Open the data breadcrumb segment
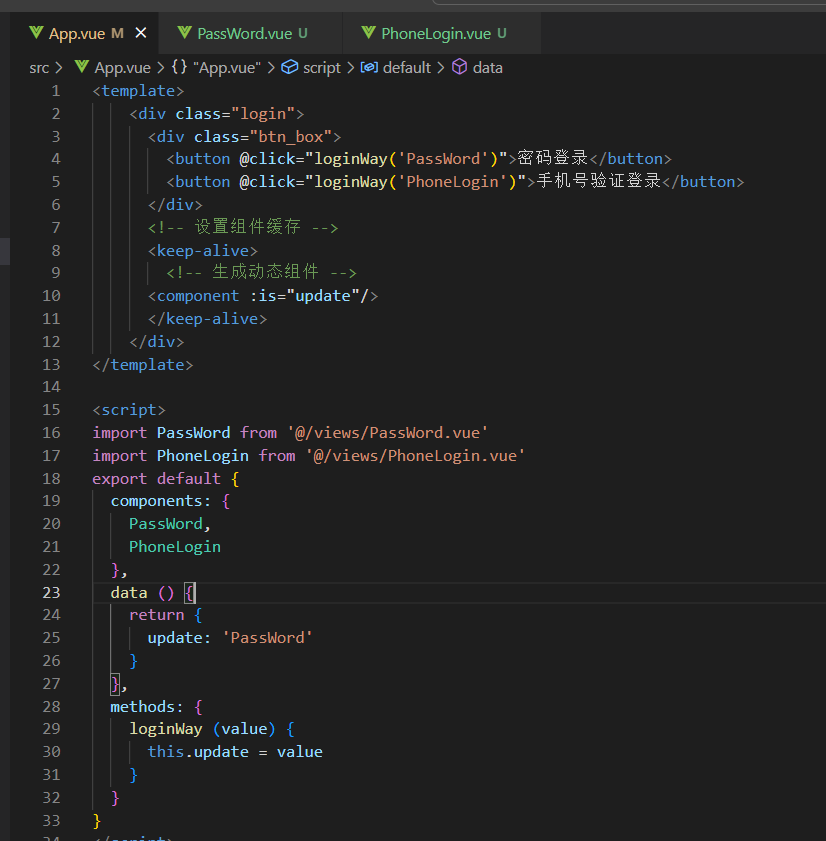The width and height of the screenshot is (826, 841). pyautogui.click(x=488, y=68)
